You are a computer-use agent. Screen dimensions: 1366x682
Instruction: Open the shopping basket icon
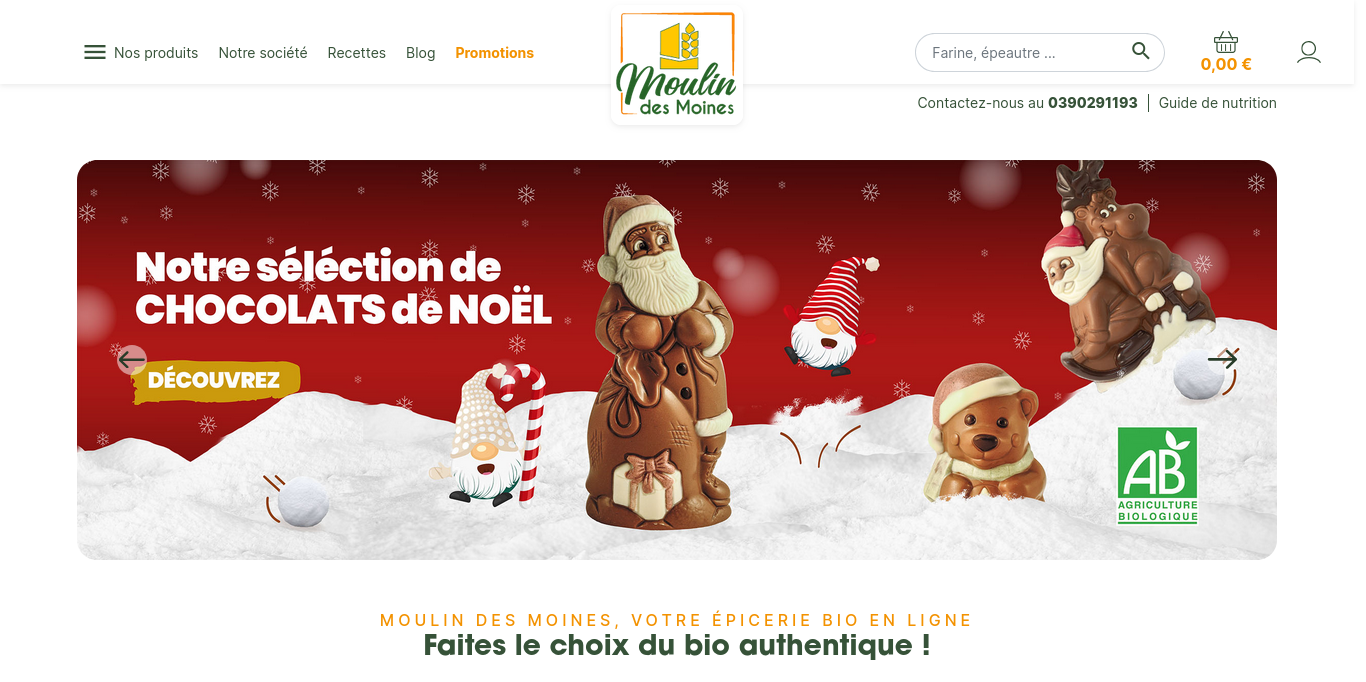pos(1226,42)
